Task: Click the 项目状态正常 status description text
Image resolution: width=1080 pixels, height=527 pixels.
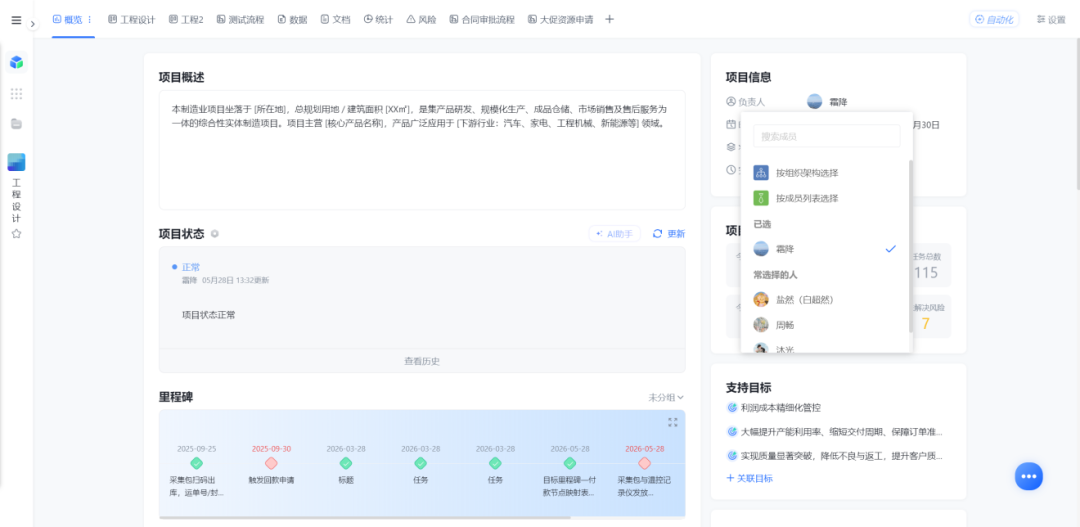Action: coord(209,315)
